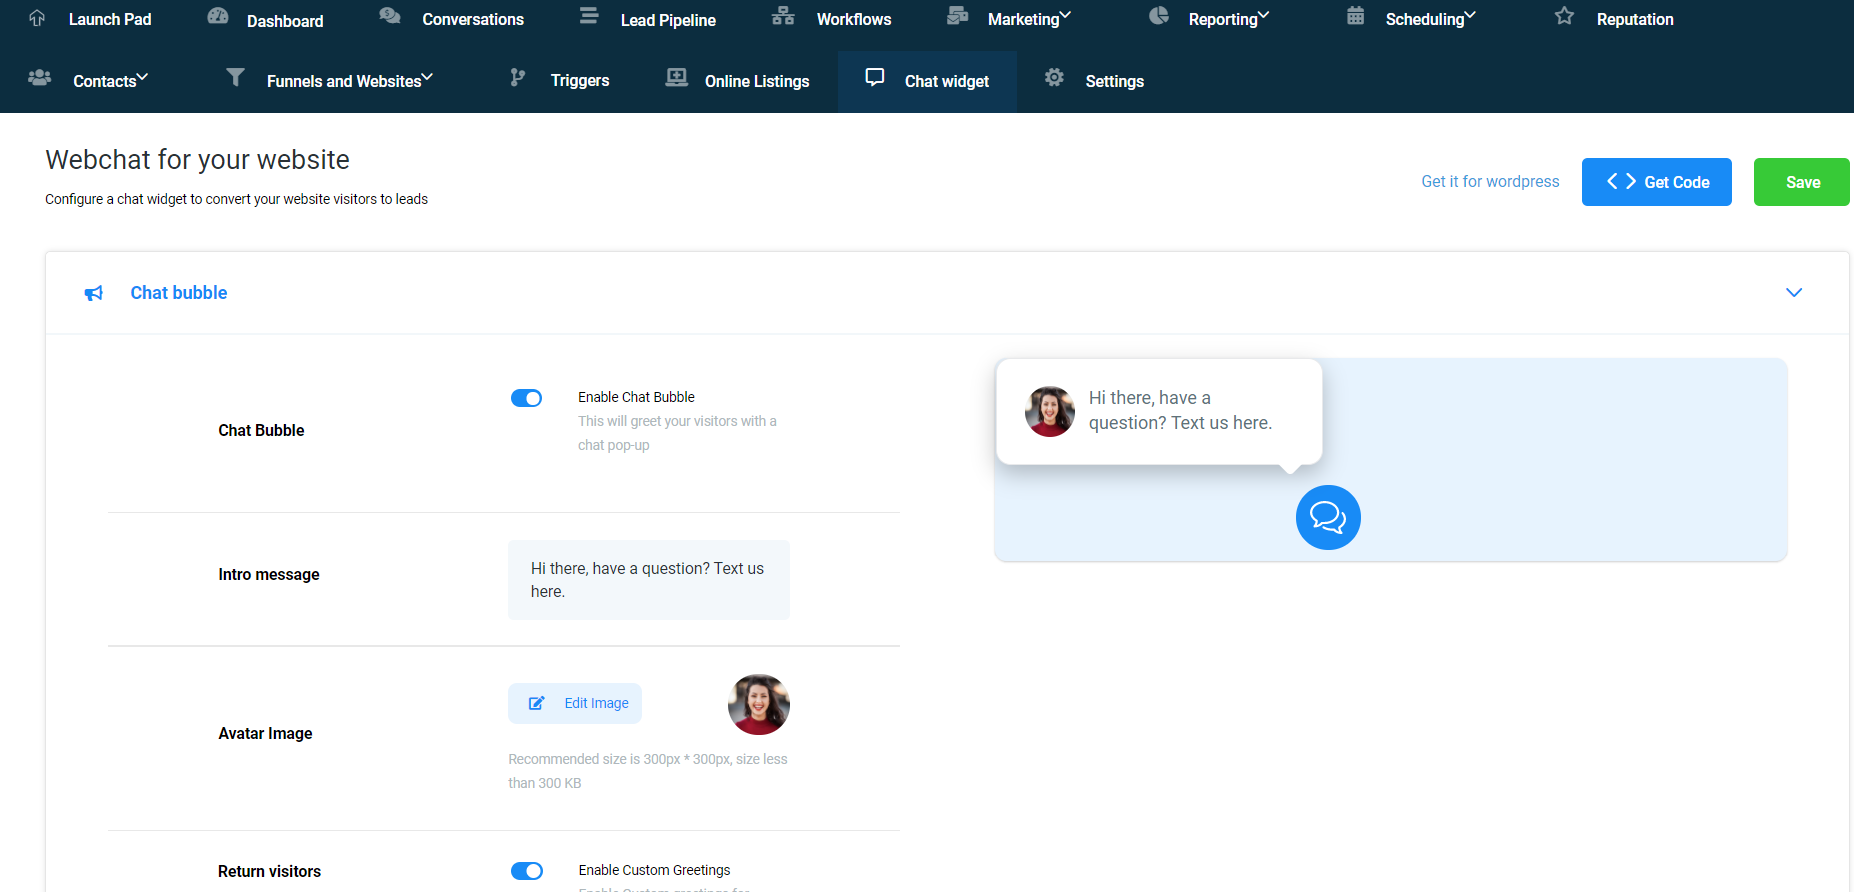Click the Workflows diagram icon
1854x892 pixels.
point(783,16)
